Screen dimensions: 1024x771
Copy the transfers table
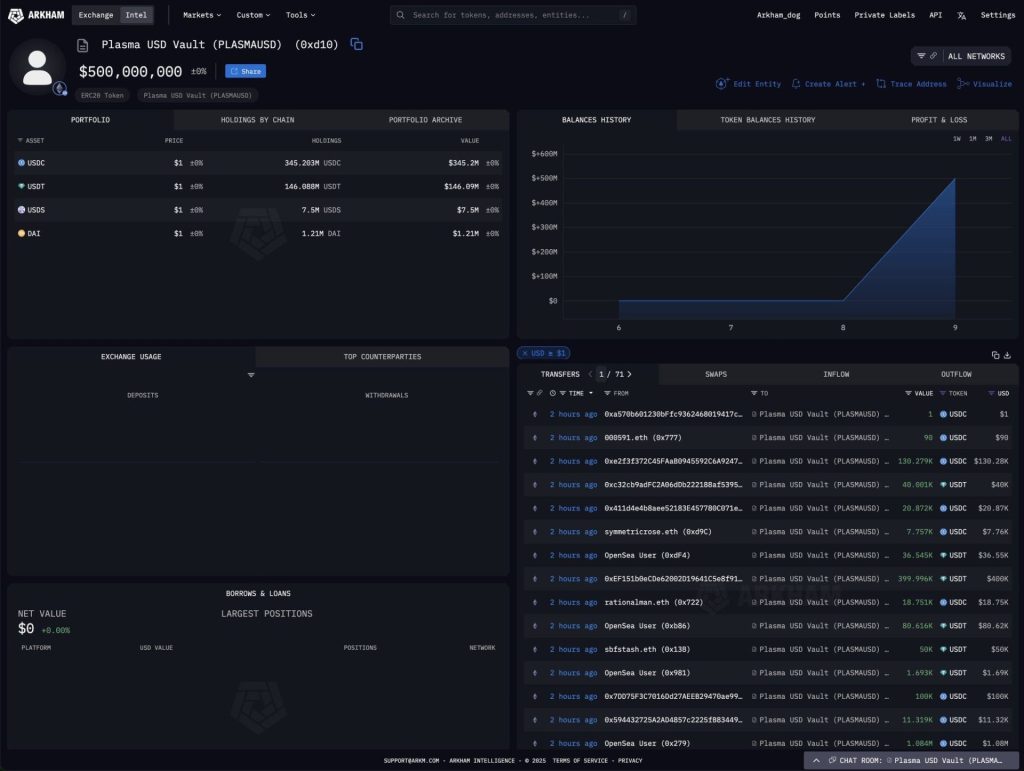[x=995, y=355]
